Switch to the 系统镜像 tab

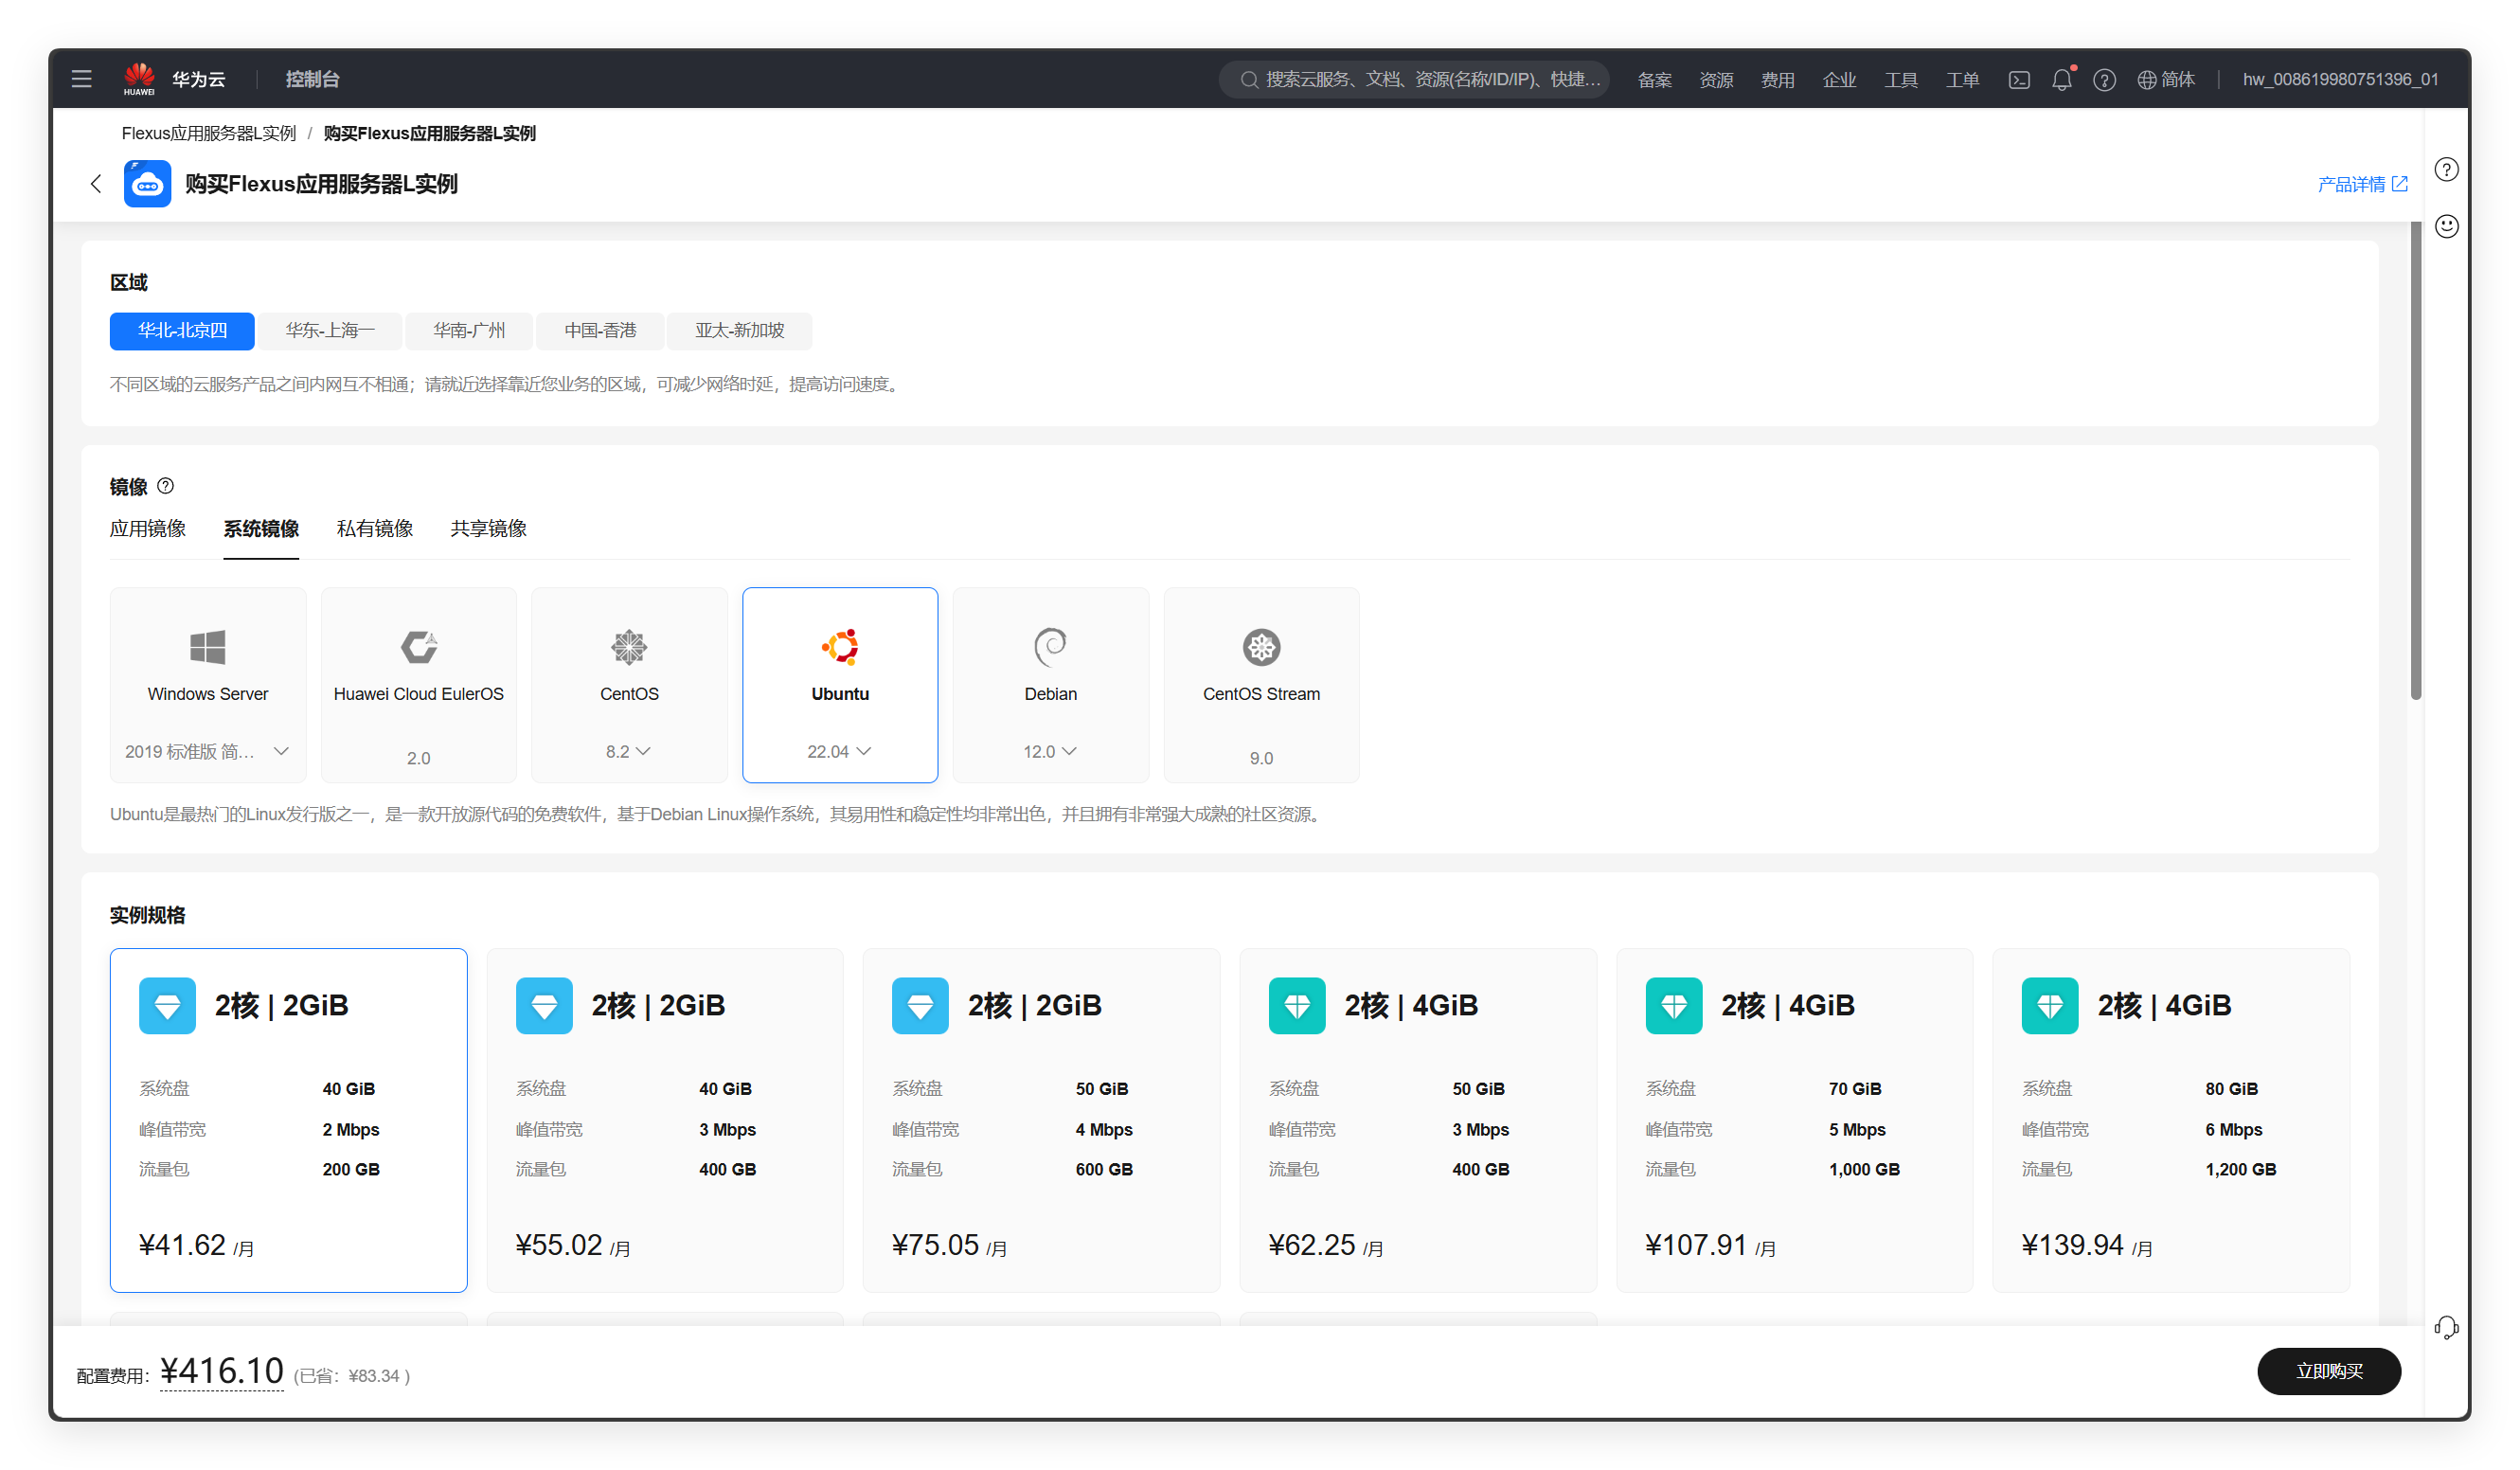tap(261, 528)
